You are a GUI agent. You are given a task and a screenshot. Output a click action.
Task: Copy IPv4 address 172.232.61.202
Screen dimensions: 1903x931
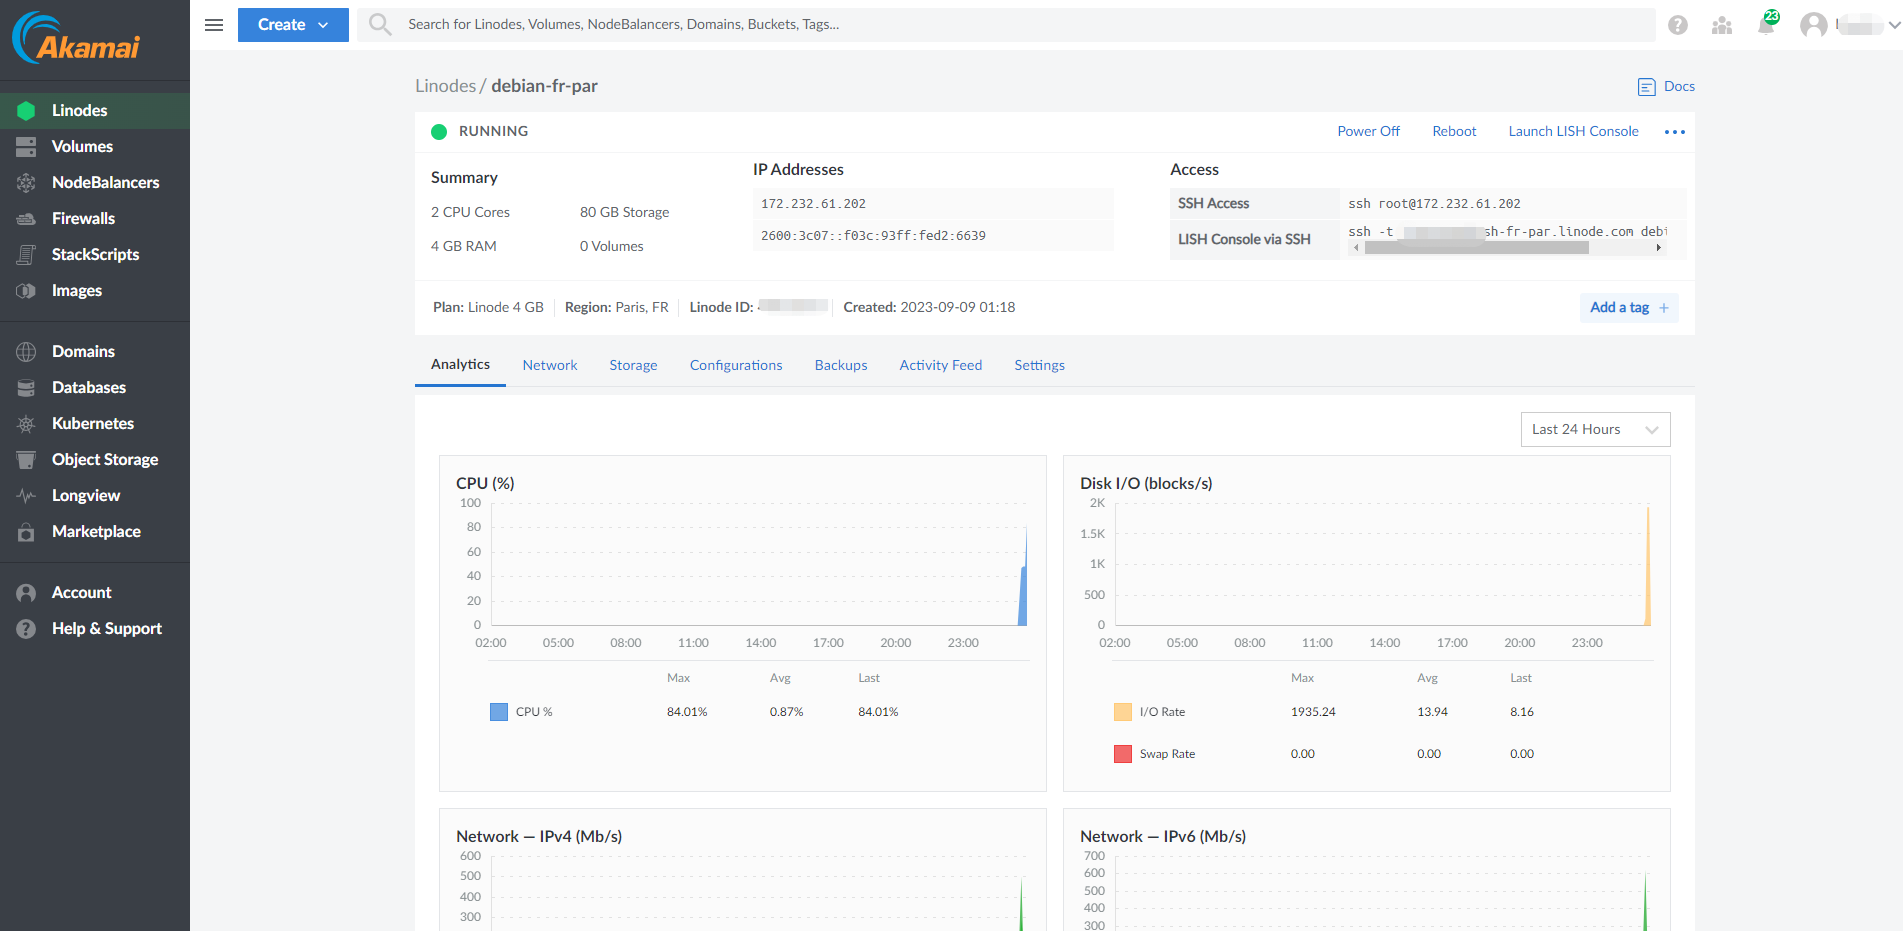[x=813, y=204]
